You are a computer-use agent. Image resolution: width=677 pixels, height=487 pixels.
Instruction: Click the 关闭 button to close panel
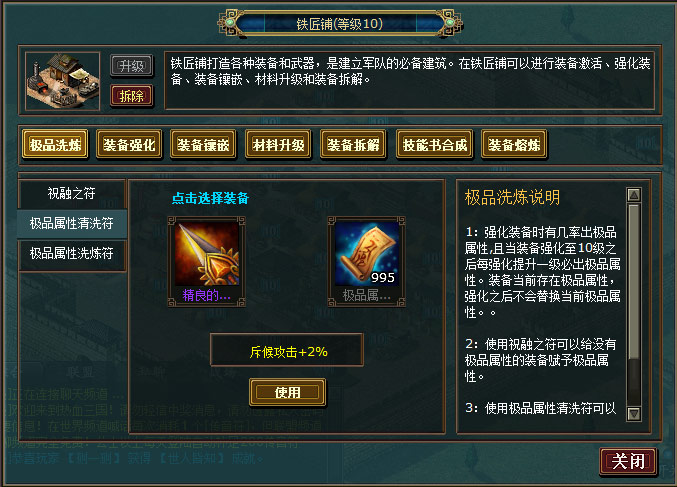[x=629, y=461]
